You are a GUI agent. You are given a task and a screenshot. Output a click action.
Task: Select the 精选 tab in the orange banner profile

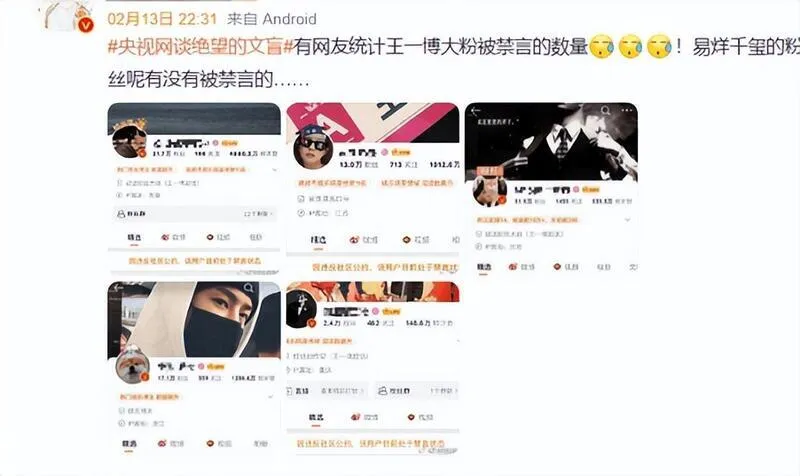click(x=316, y=417)
